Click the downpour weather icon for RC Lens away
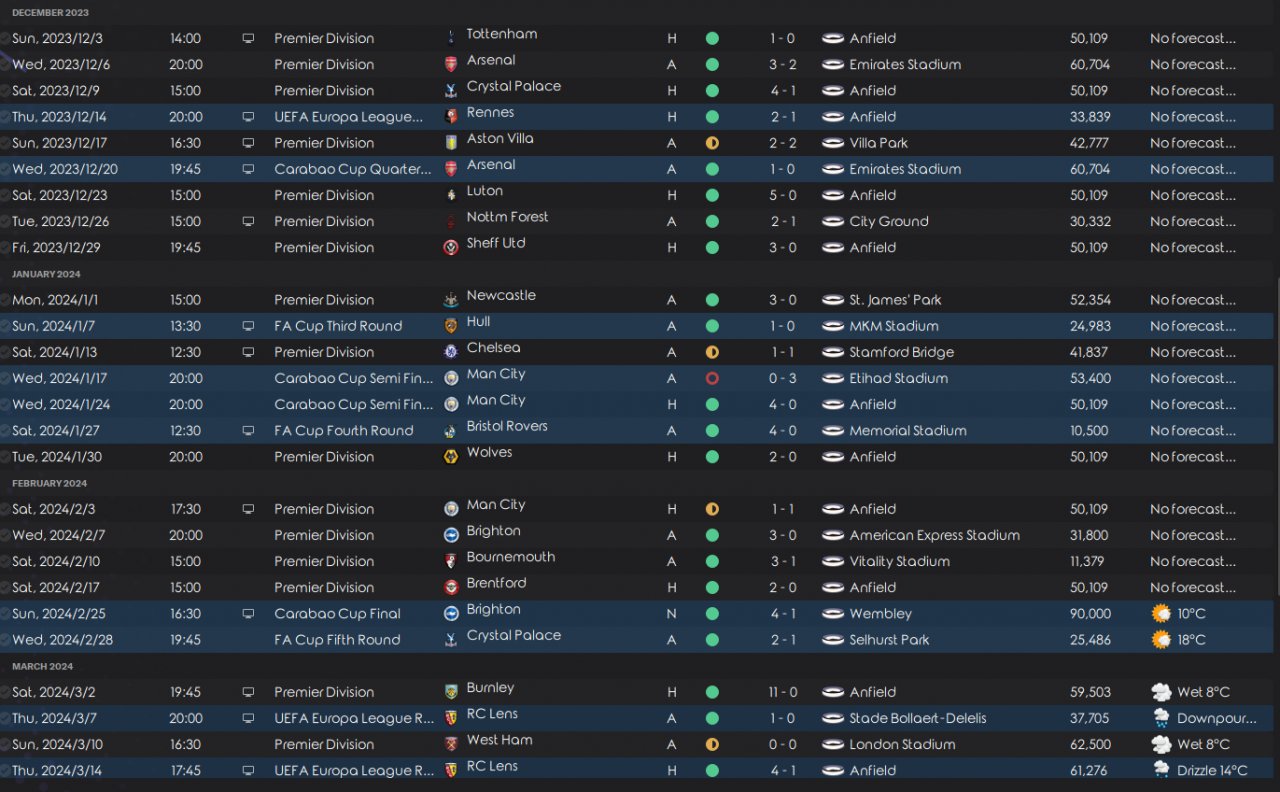Image resolution: width=1280 pixels, height=792 pixels. (1161, 718)
